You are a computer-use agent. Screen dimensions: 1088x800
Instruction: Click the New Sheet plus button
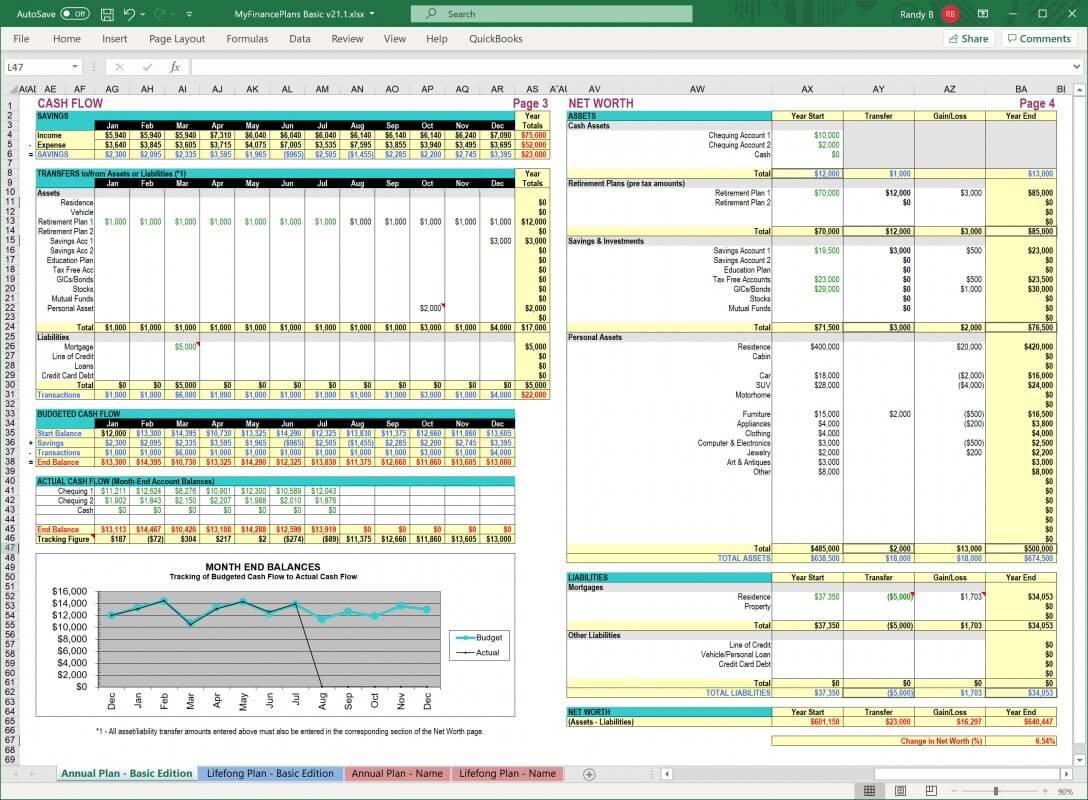click(x=590, y=773)
